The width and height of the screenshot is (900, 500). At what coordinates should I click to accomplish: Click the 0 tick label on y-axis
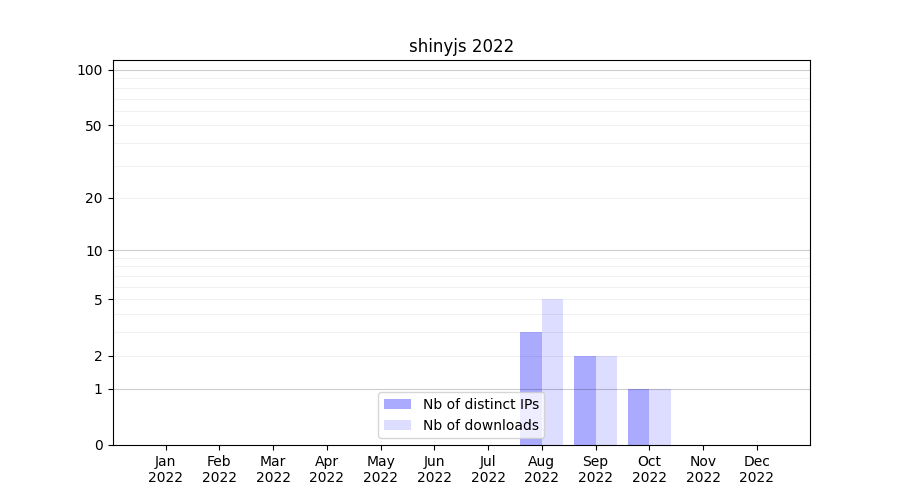coord(98,445)
